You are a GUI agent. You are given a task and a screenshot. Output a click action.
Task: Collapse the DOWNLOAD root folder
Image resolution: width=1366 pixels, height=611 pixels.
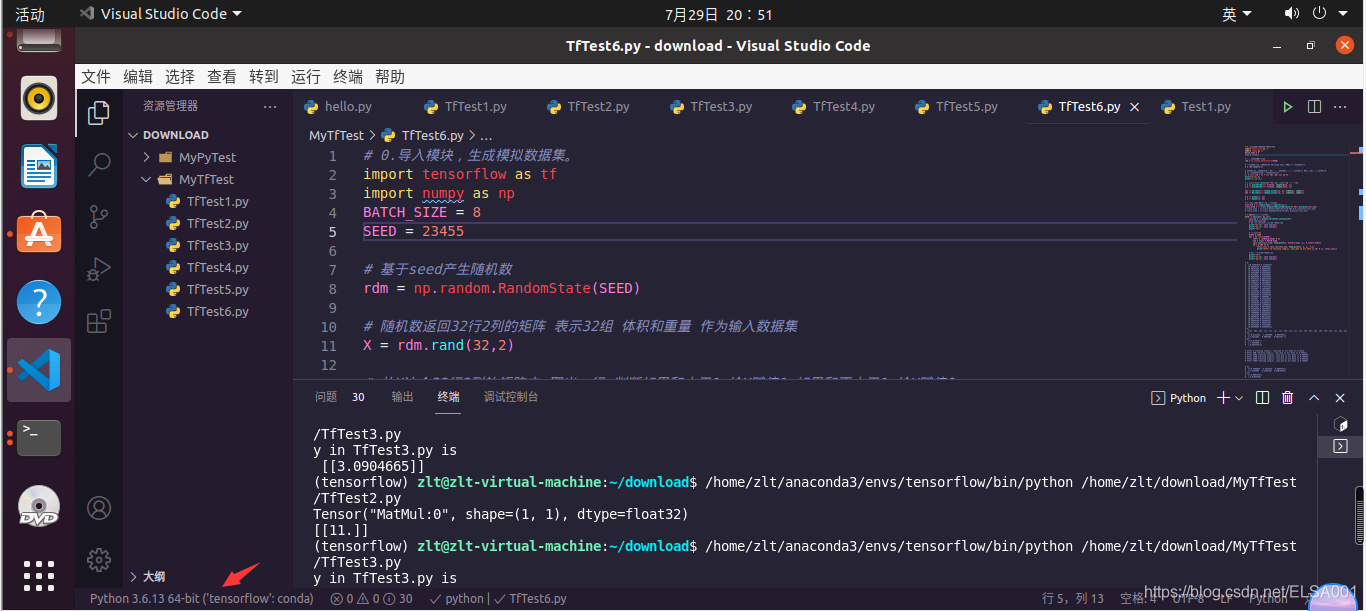pyautogui.click(x=208, y=135)
